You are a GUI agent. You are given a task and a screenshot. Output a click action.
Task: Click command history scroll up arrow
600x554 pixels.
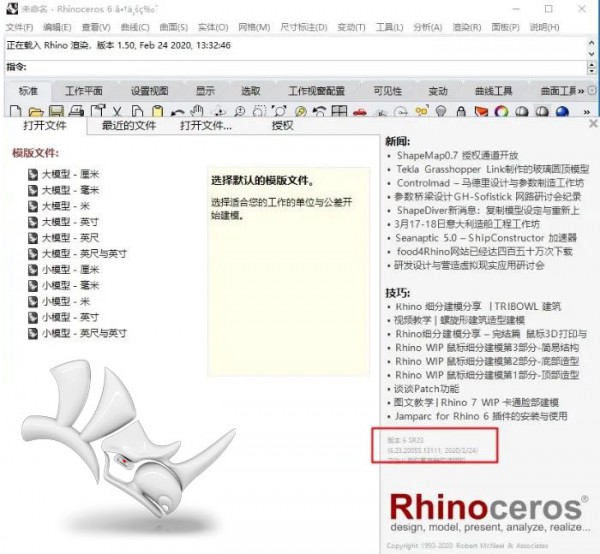pyautogui.click(x=591, y=43)
